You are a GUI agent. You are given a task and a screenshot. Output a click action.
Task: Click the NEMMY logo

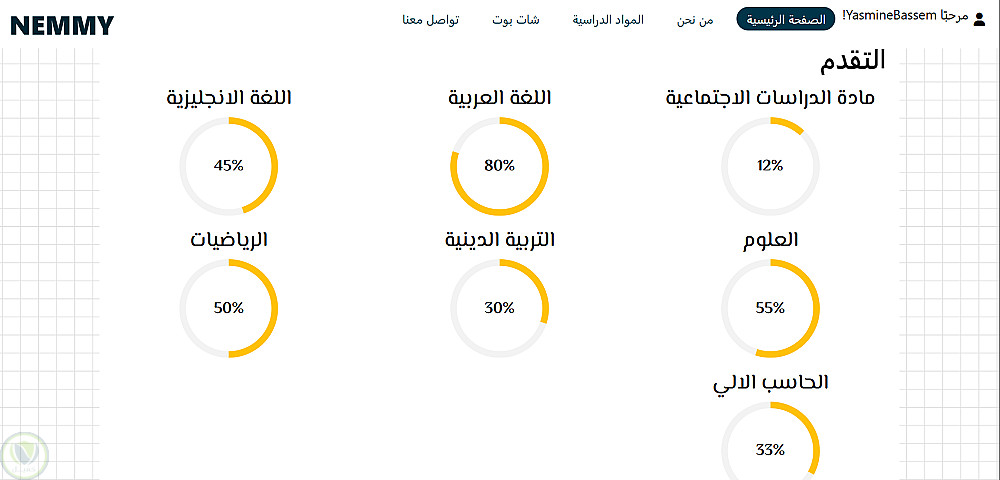[x=62, y=25]
